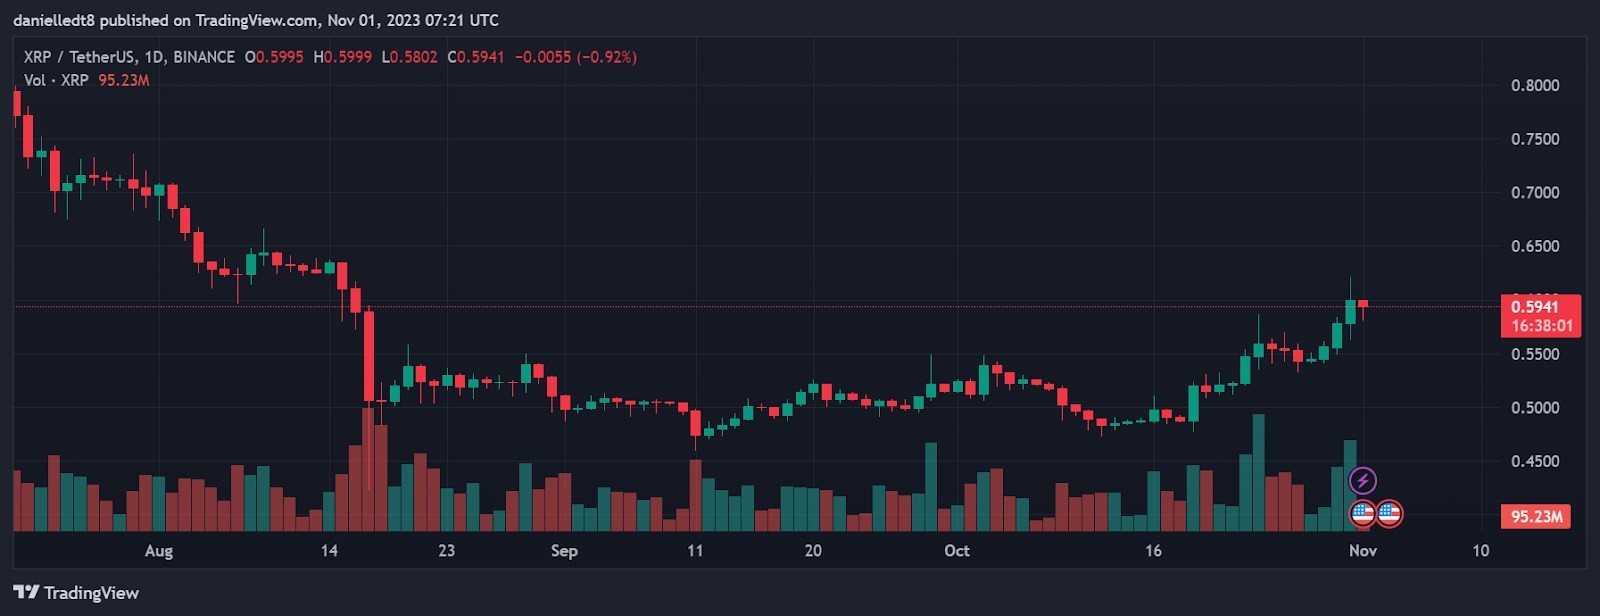Click the 16:38:01 countdown label

click(x=1541, y=326)
